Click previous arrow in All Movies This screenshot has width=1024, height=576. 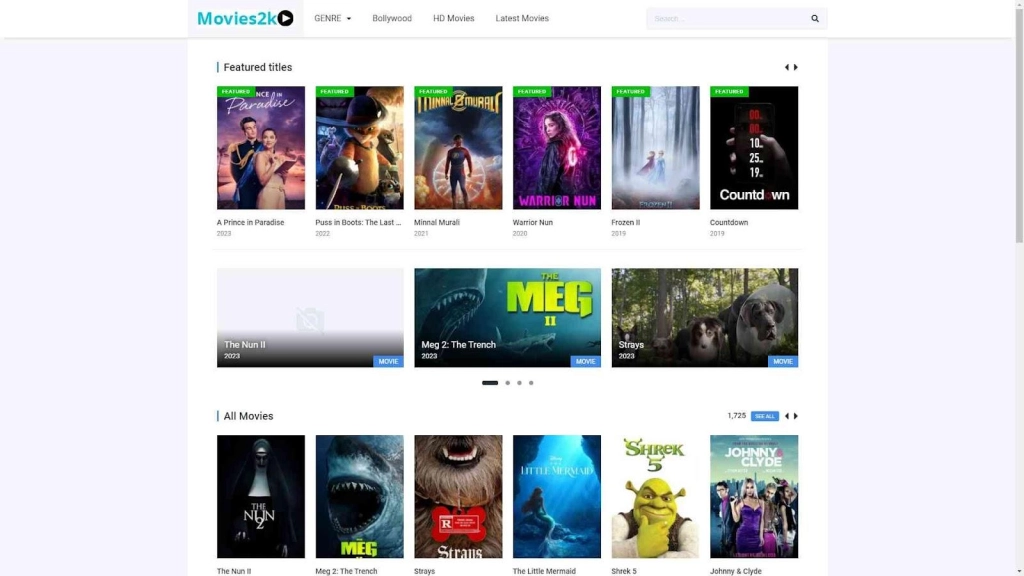[x=786, y=416]
